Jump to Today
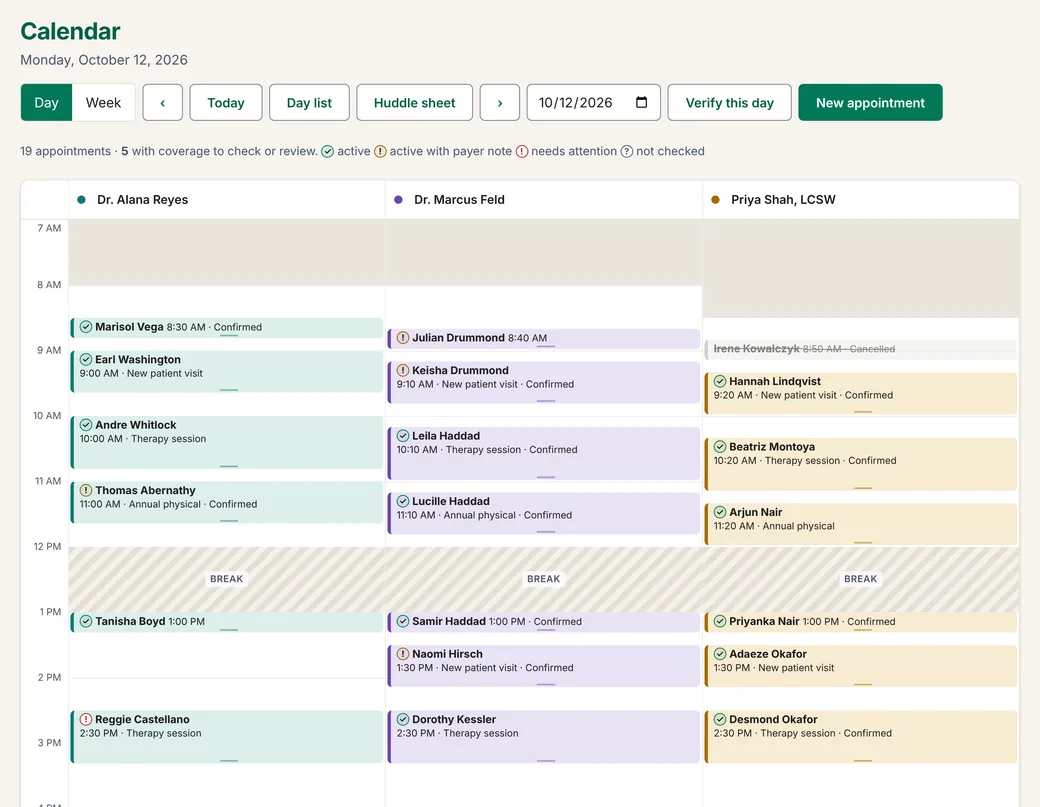Screen dimensions: 1040x807 point(226,103)
